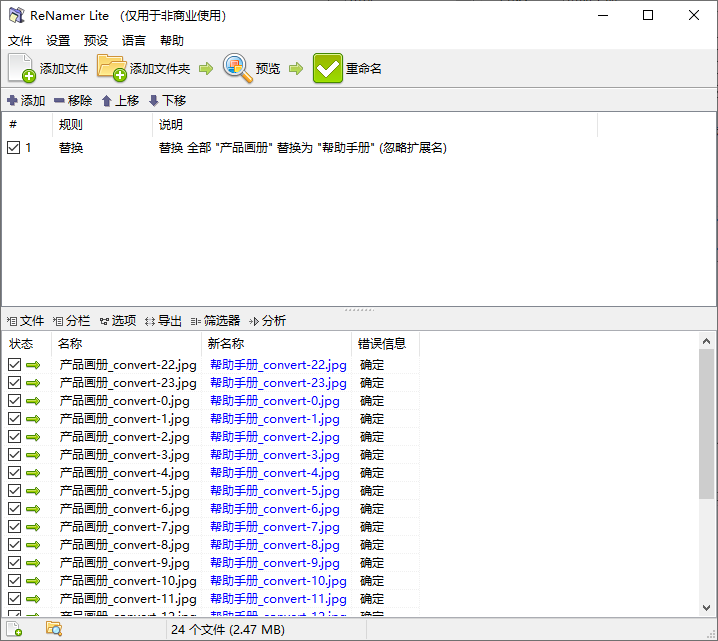Add a new rule with 添加 plus icon
718x641 pixels.
click(x=13, y=101)
